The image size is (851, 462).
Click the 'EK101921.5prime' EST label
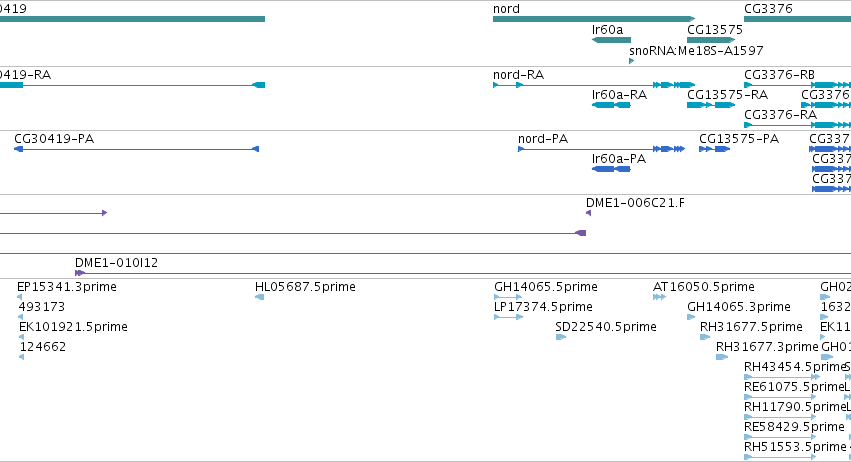pyautogui.click(x=73, y=327)
